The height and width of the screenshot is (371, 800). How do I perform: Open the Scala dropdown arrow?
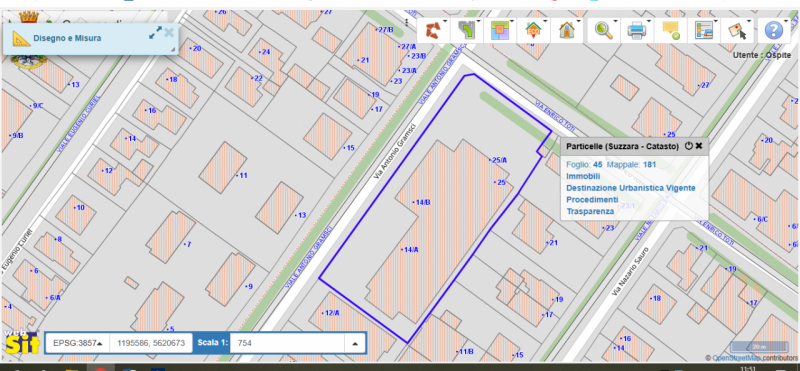coord(355,343)
